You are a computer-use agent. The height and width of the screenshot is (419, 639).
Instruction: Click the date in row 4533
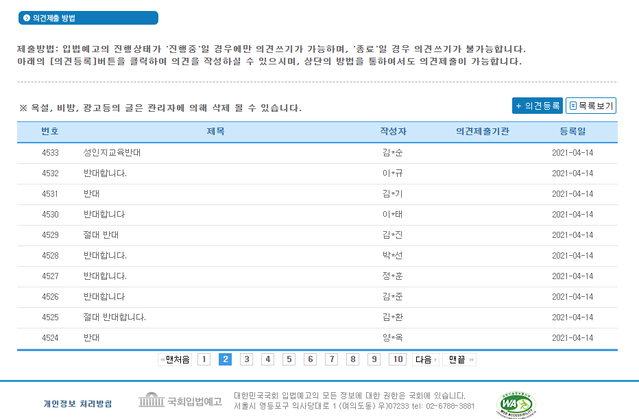tap(573, 153)
